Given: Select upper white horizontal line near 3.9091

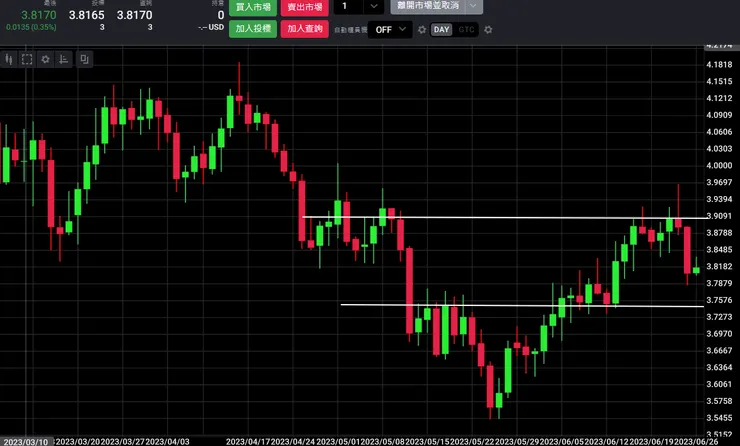Looking at the screenshot, I should (505, 218).
